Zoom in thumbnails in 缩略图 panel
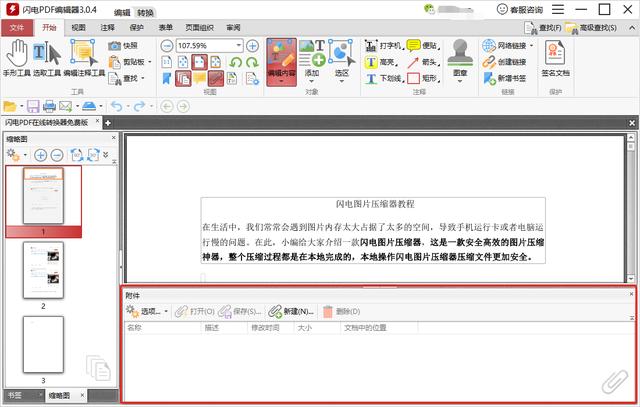Image resolution: width=640 pixels, height=407 pixels. tap(40, 155)
